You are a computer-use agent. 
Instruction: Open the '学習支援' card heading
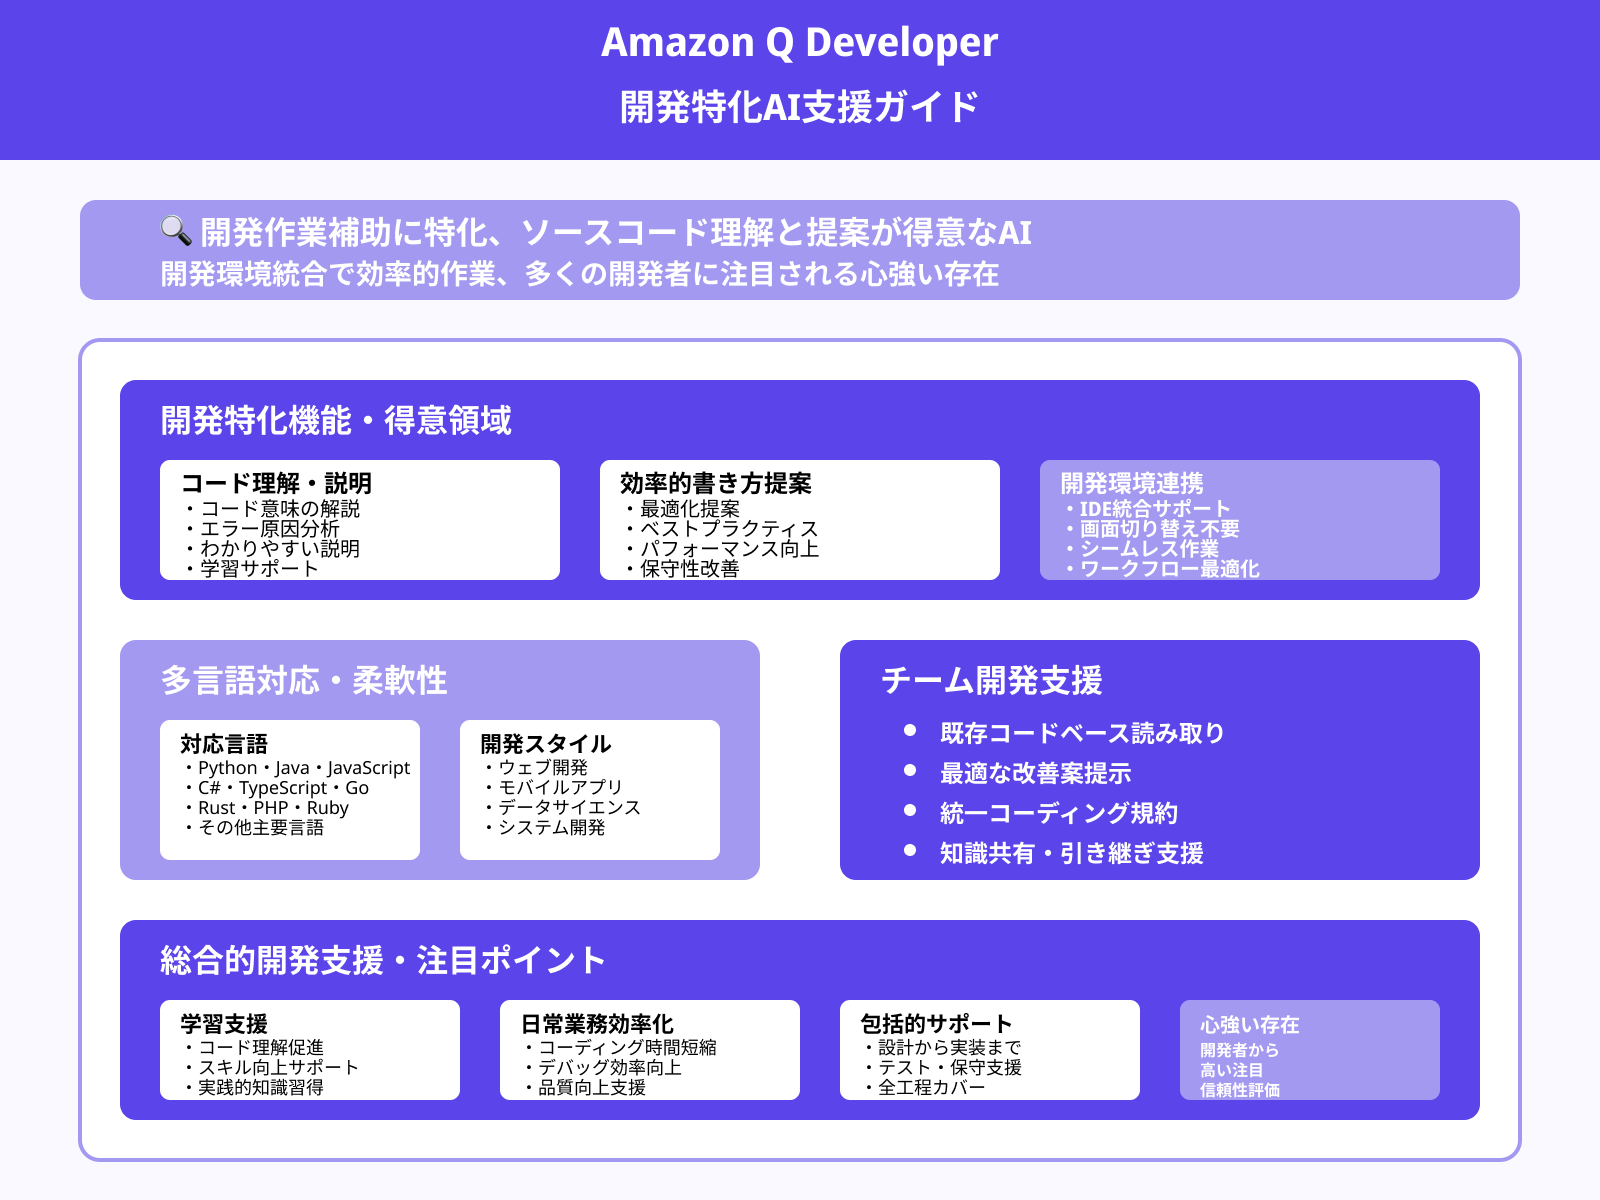click(x=224, y=1024)
